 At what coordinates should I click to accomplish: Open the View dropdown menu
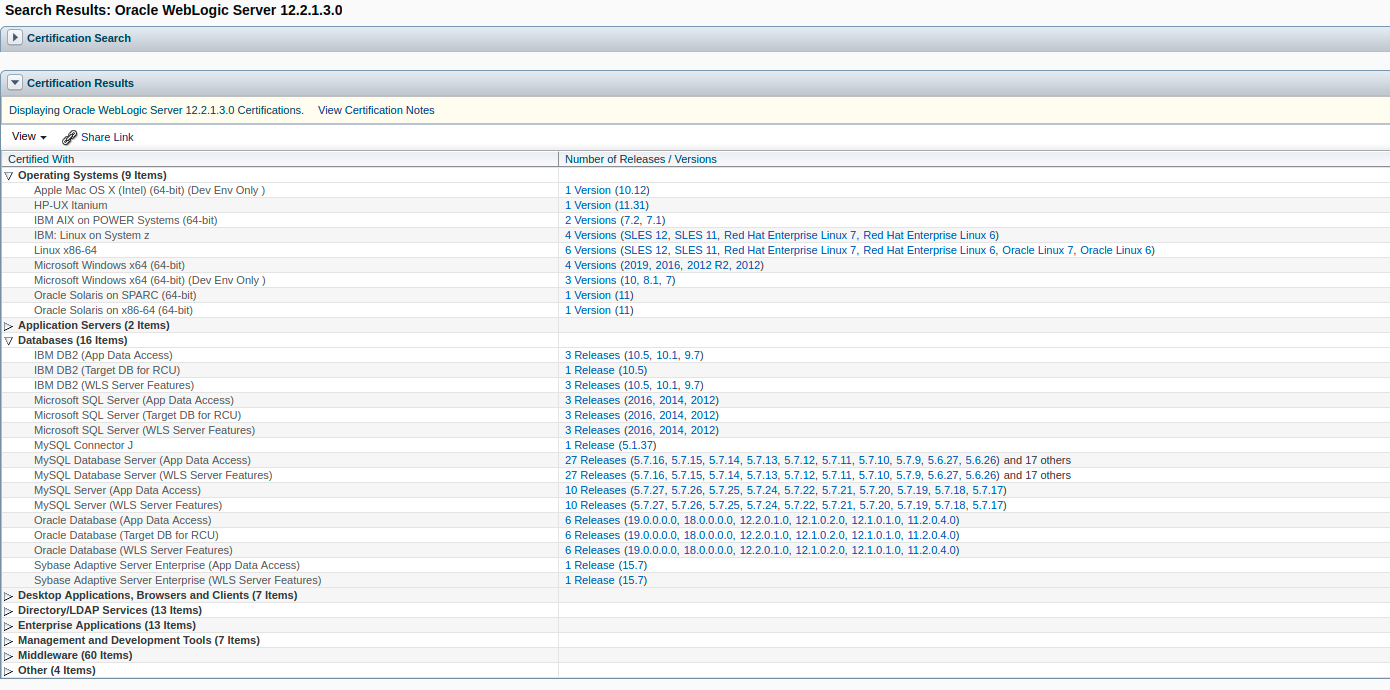pos(29,137)
